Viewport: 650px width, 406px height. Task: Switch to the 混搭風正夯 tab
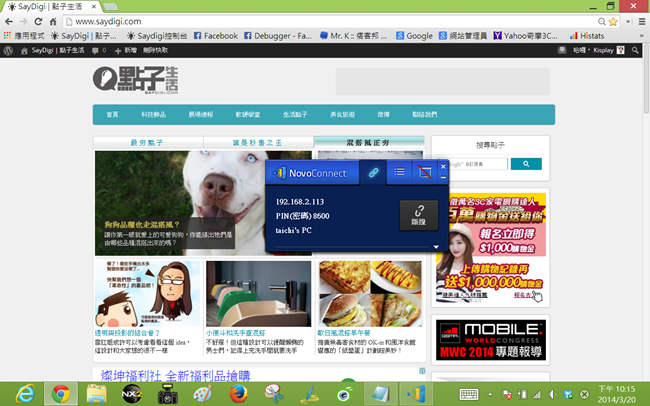(369, 142)
